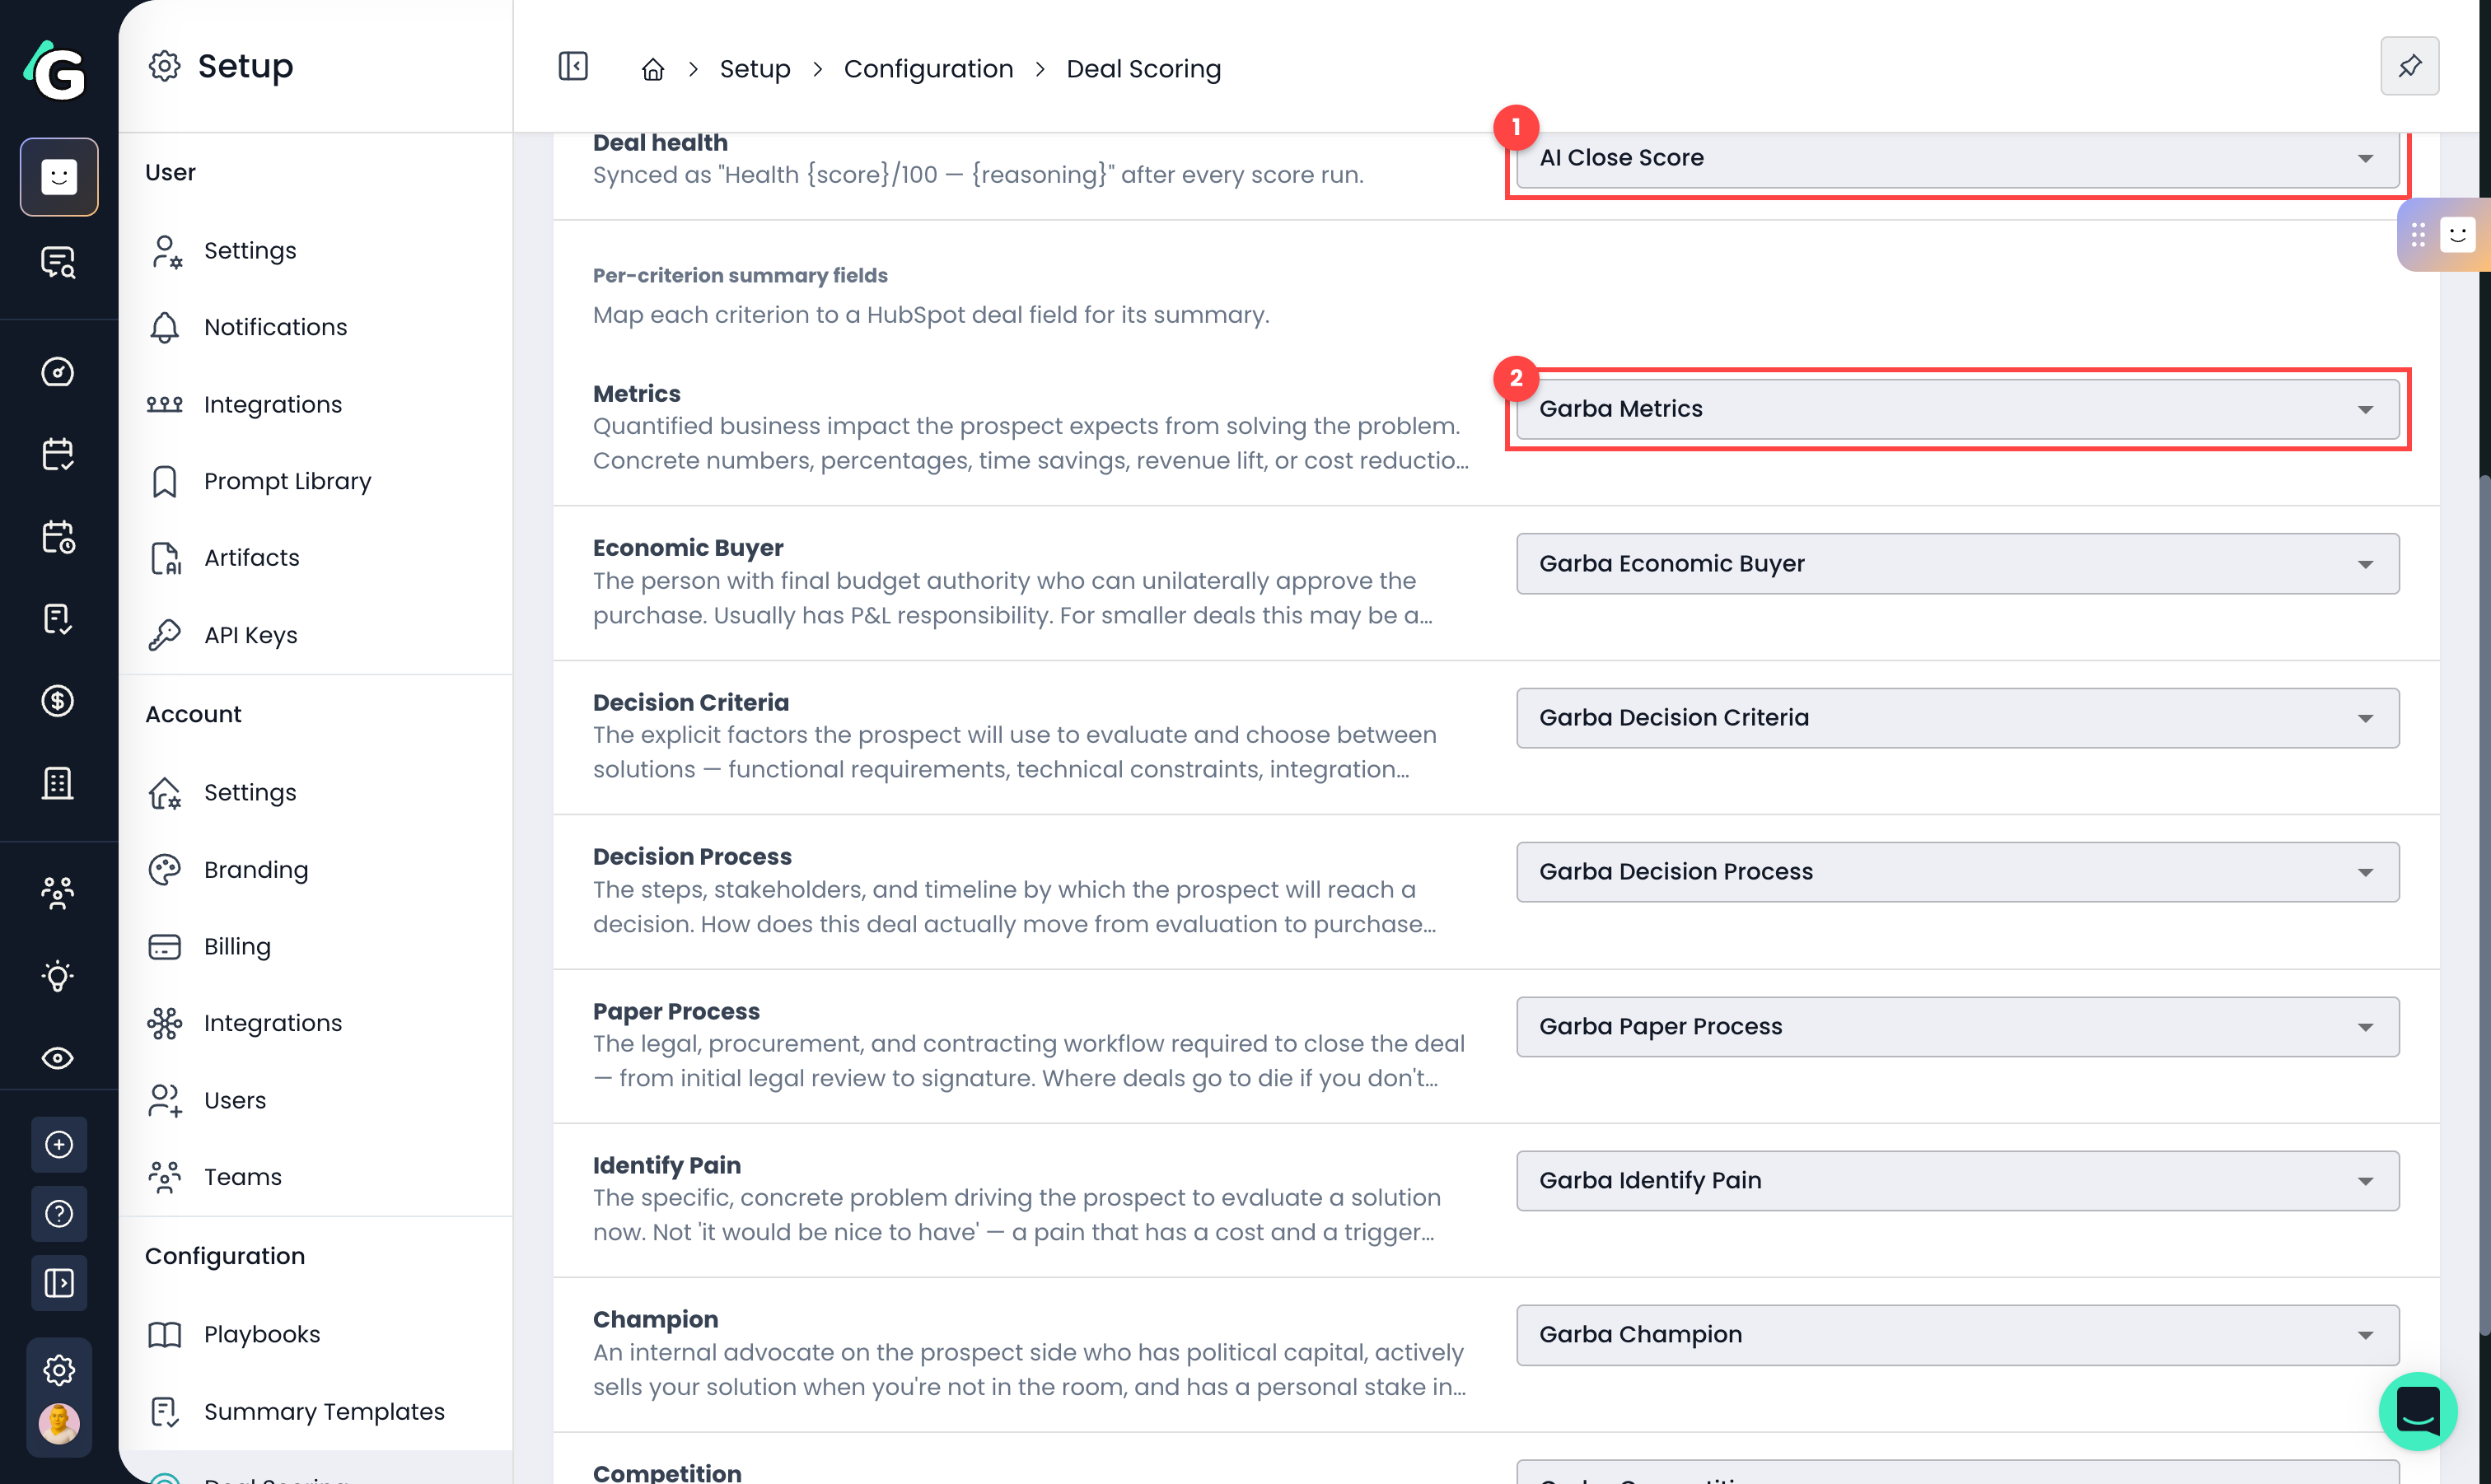Open the calendar check icon in left rail
2491x1484 pixels.
58,454
